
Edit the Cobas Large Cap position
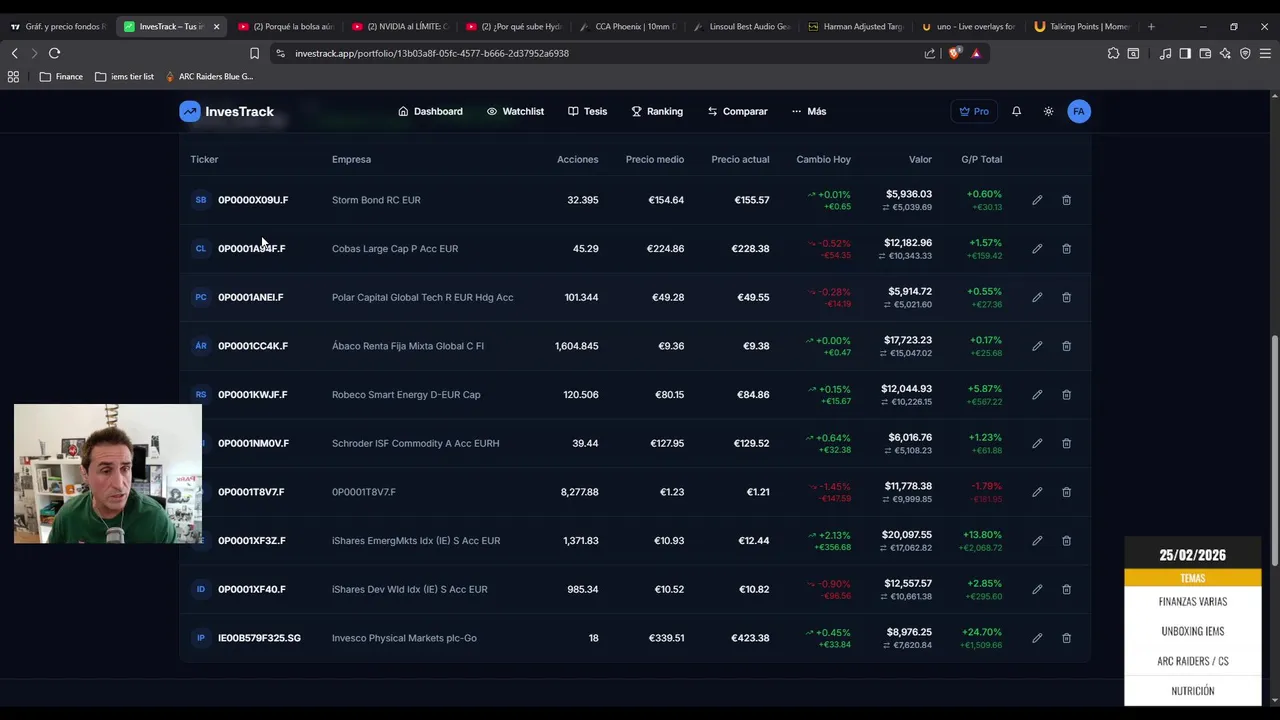[1037, 249]
